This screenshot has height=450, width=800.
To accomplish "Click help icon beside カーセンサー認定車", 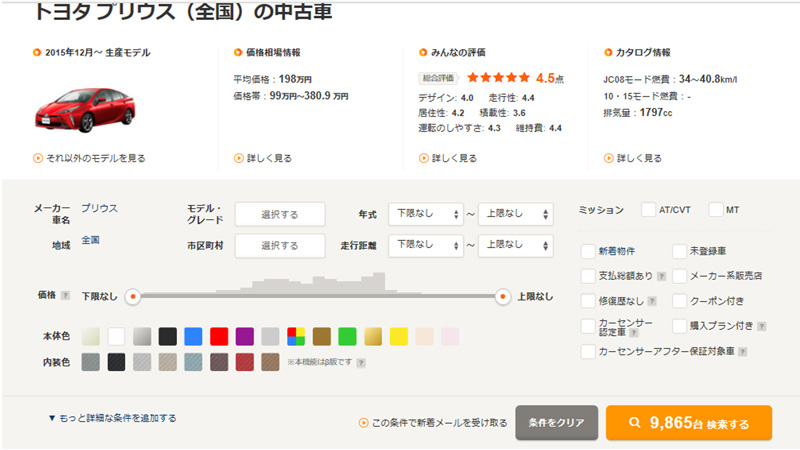I will click(x=634, y=333).
